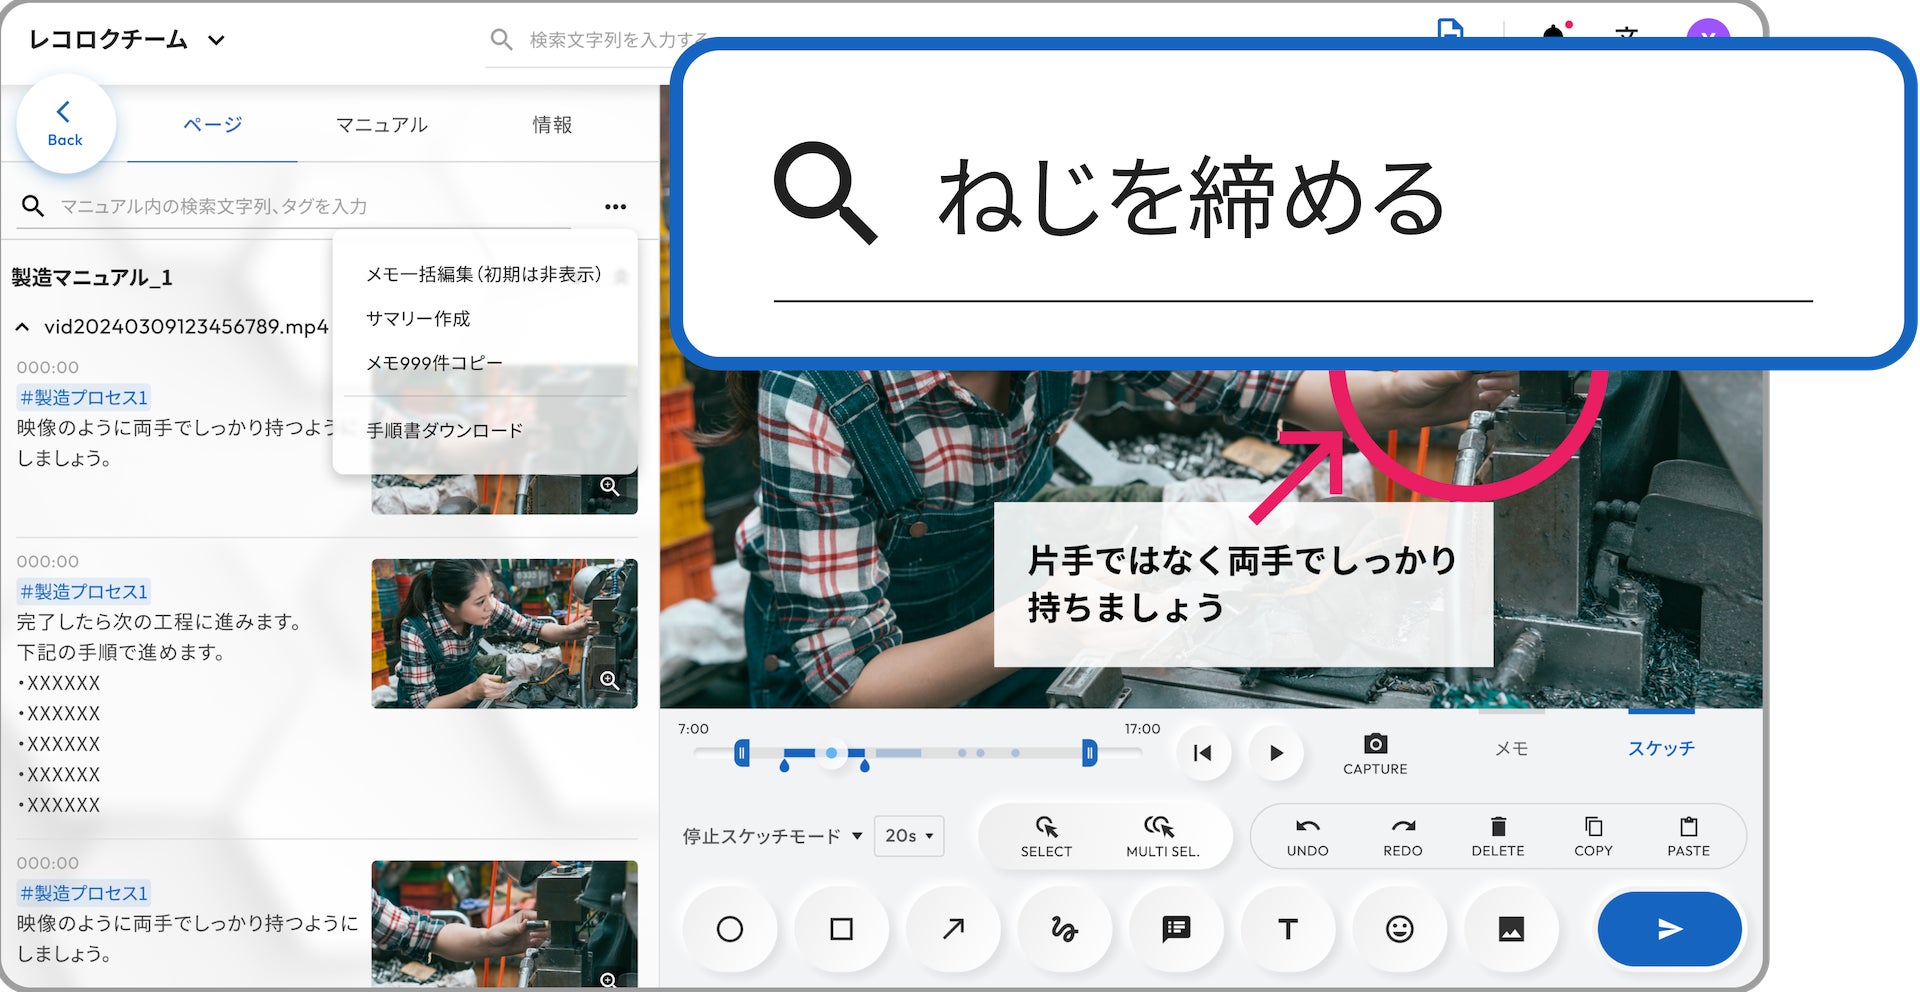Collapse the vid20240309123456789.mp4 section chevron
Screen dimensions: 1920x992
pyautogui.click(x=22, y=327)
